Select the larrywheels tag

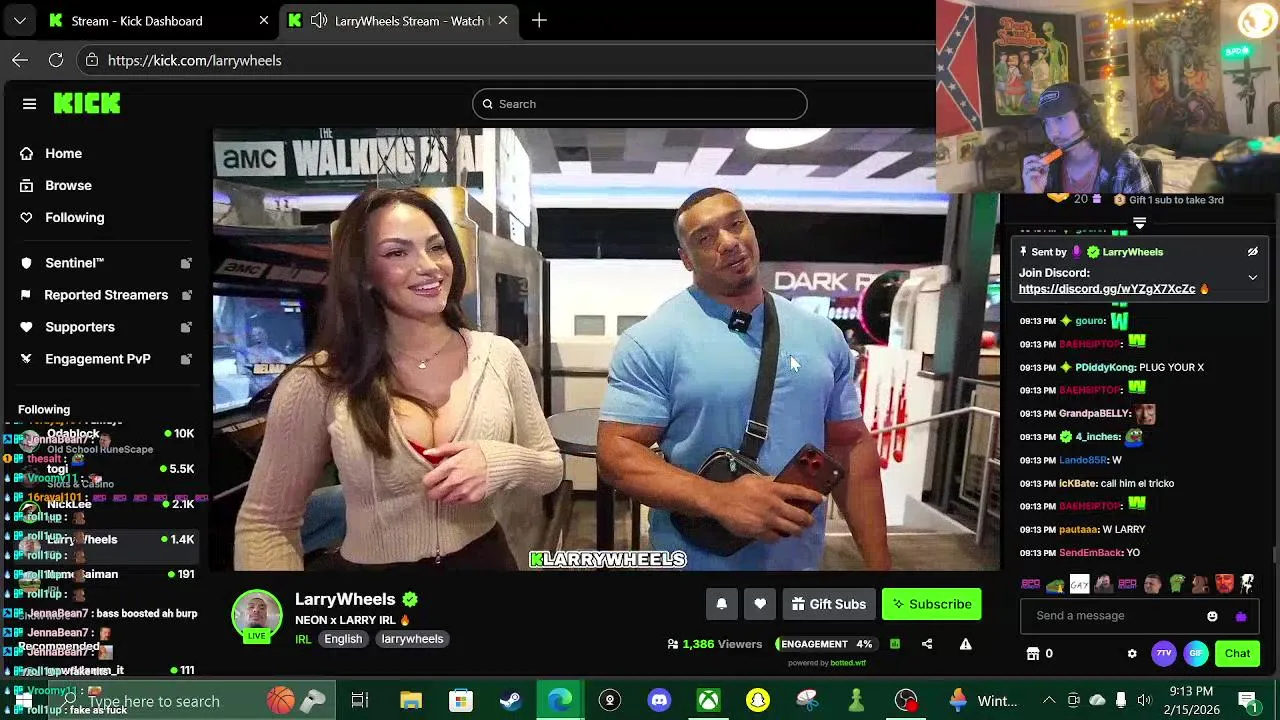coord(412,639)
